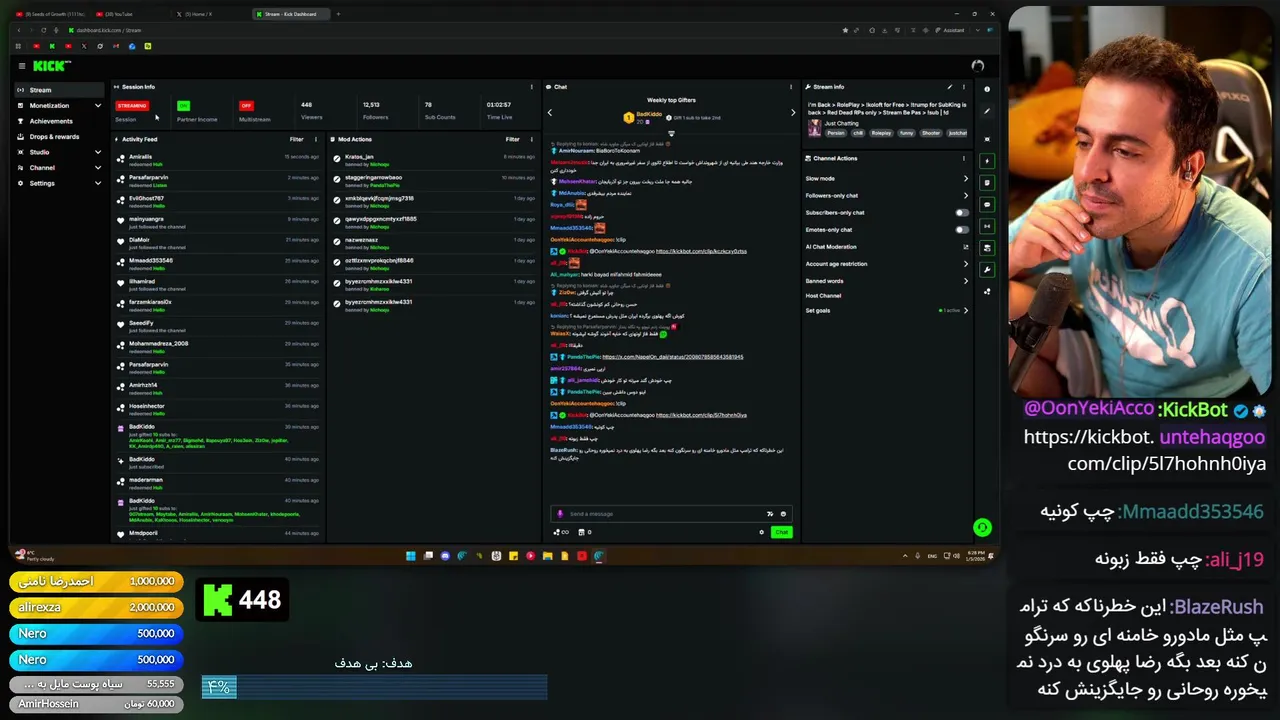1280x720 pixels.
Task: Expand the Studio sidebar section
Action: pos(58,152)
